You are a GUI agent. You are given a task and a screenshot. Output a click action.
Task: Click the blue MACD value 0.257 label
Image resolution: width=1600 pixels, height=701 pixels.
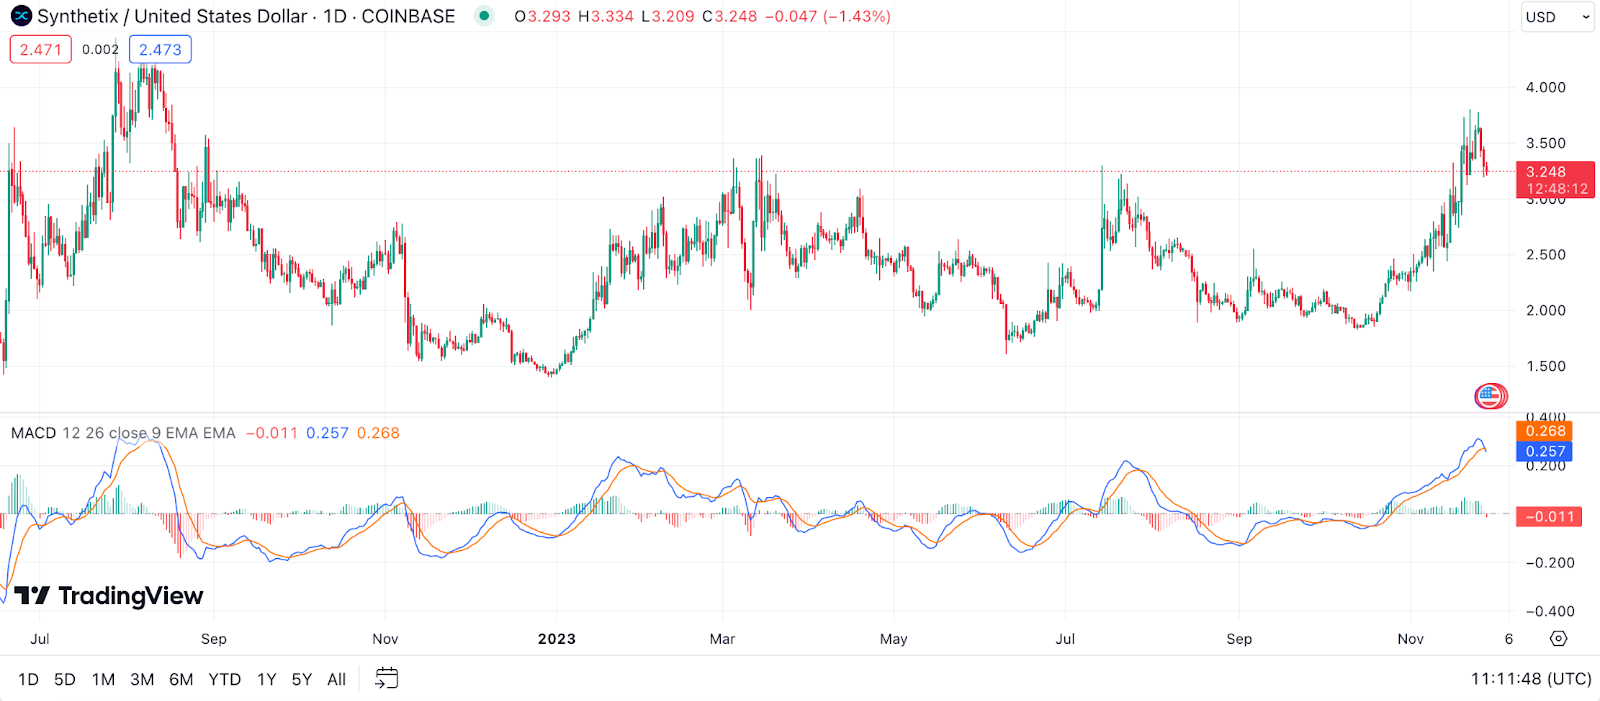pos(1545,451)
